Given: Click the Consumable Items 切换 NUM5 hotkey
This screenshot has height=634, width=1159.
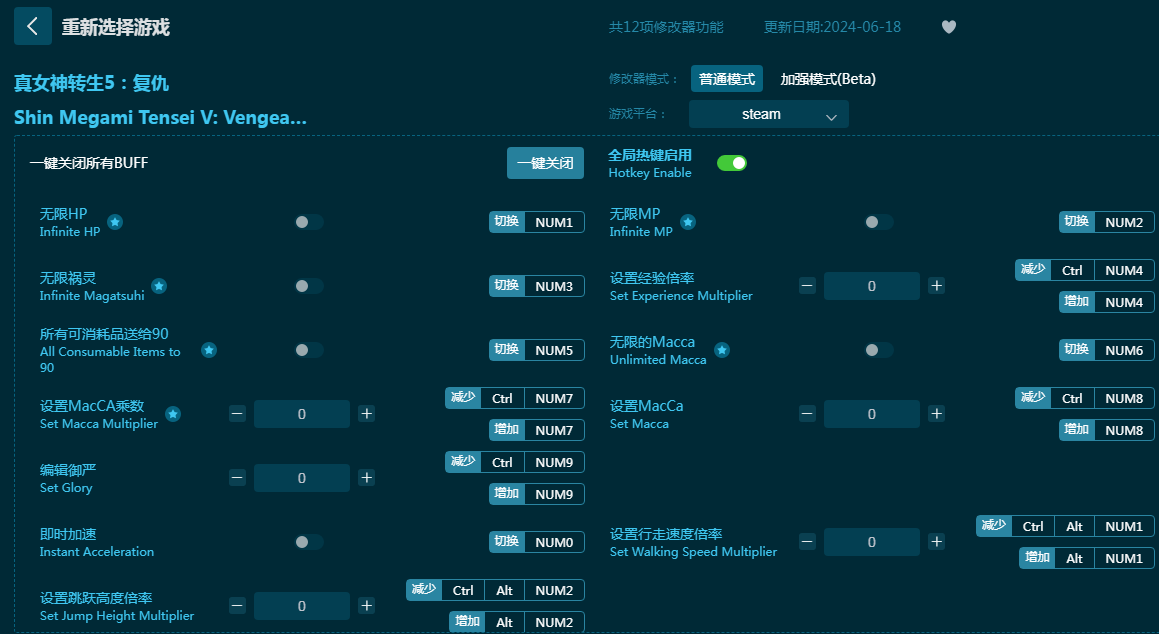Looking at the screenshot, I should pos(537,350).
